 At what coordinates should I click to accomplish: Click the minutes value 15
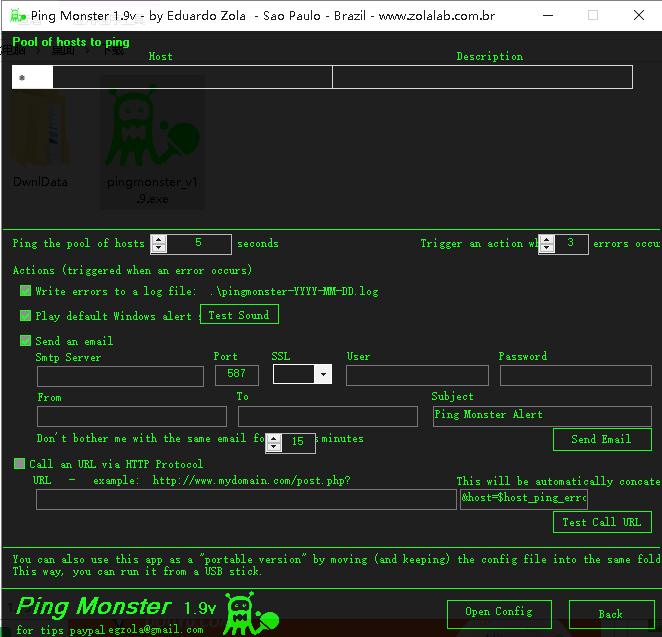[x=298, y=442]
